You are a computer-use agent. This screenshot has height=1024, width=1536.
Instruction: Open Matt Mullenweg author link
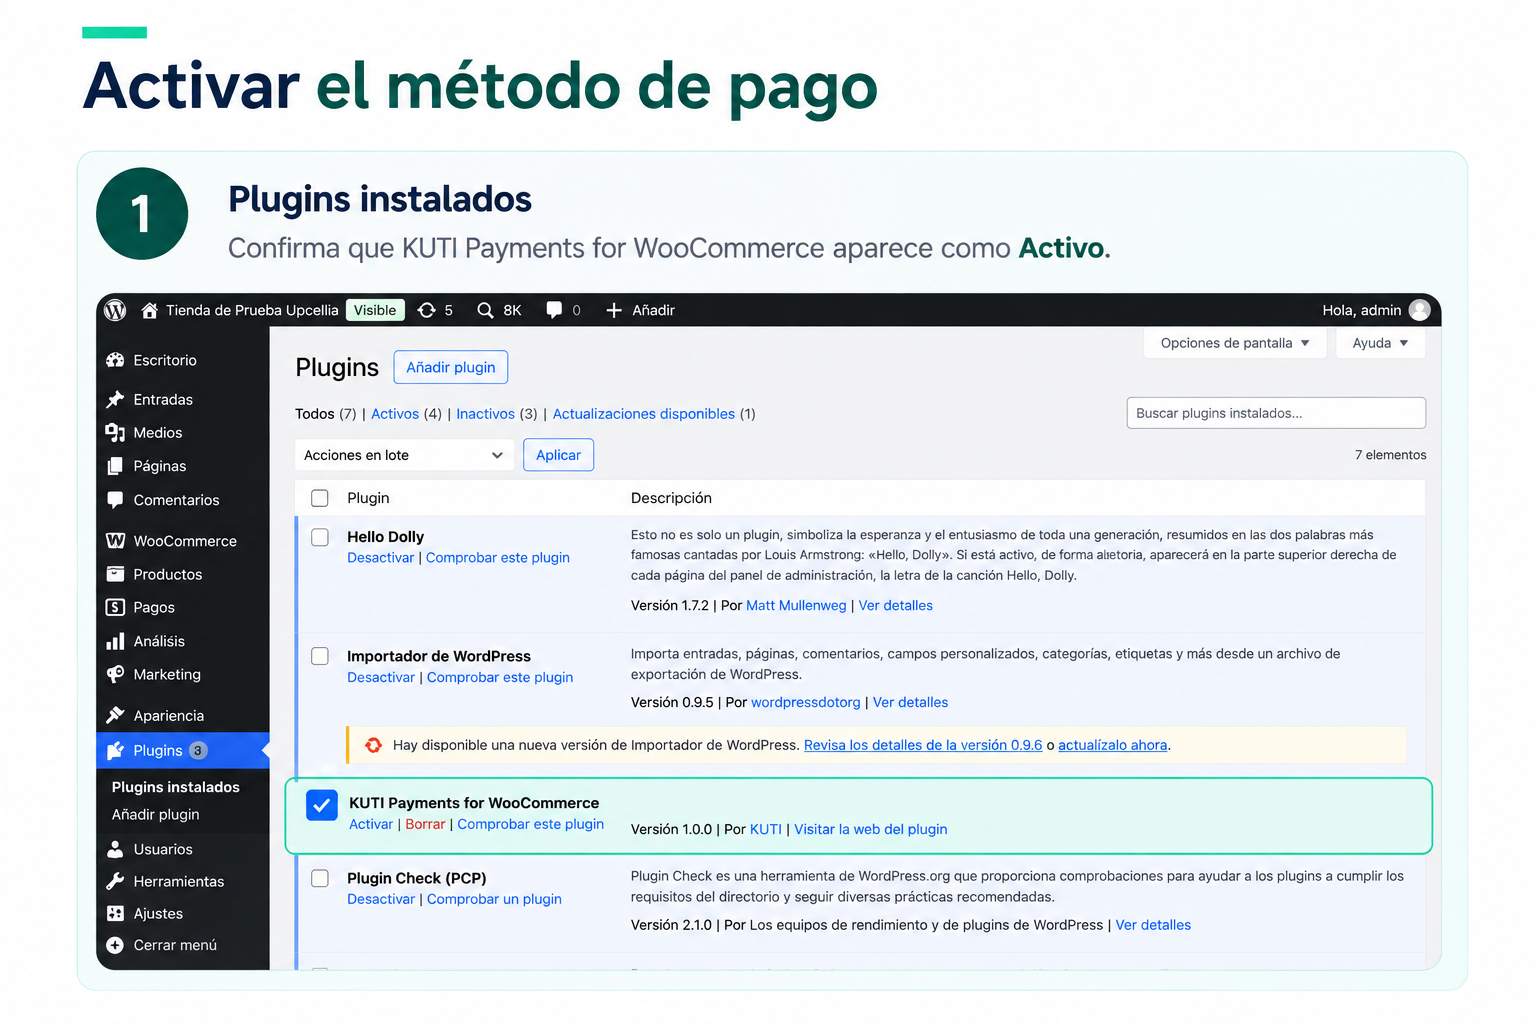tap(796, 605)
